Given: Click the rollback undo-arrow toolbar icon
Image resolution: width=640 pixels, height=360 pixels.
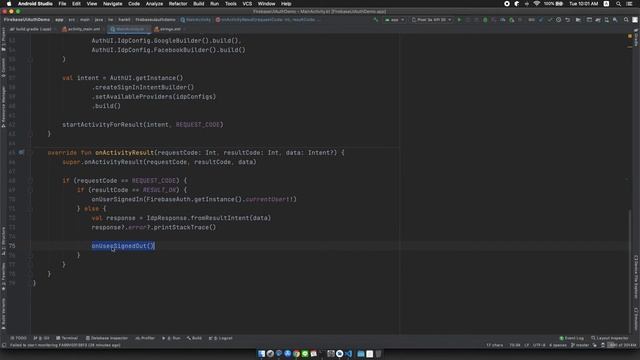Looking at the screenshot, I should 567,20.
